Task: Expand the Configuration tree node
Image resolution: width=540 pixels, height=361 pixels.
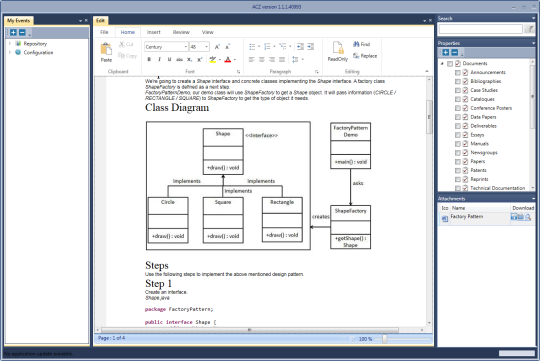Action: click(10, 52)
